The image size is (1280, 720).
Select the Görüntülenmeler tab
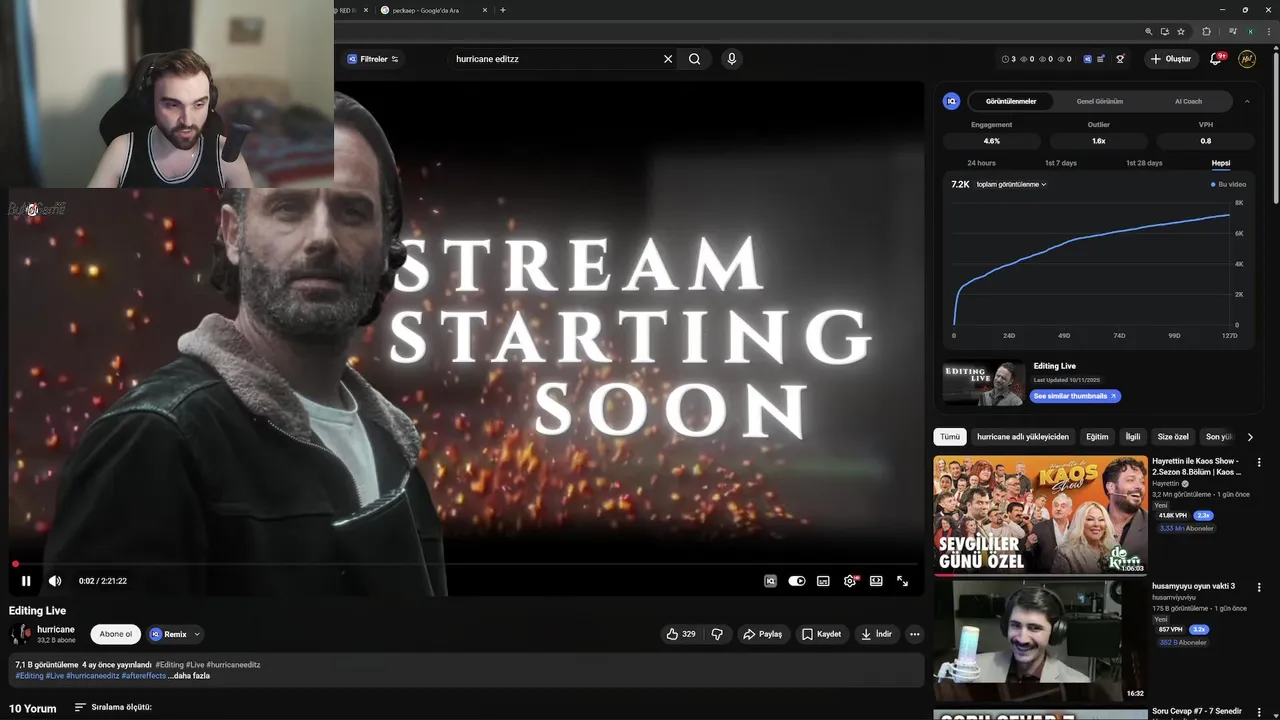pos(1011,101)
